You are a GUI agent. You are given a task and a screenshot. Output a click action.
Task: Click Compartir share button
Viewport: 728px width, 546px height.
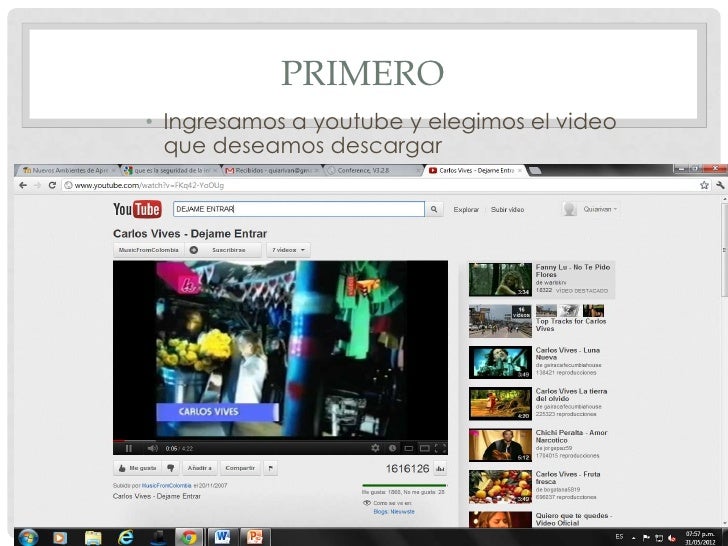(240, 468)
